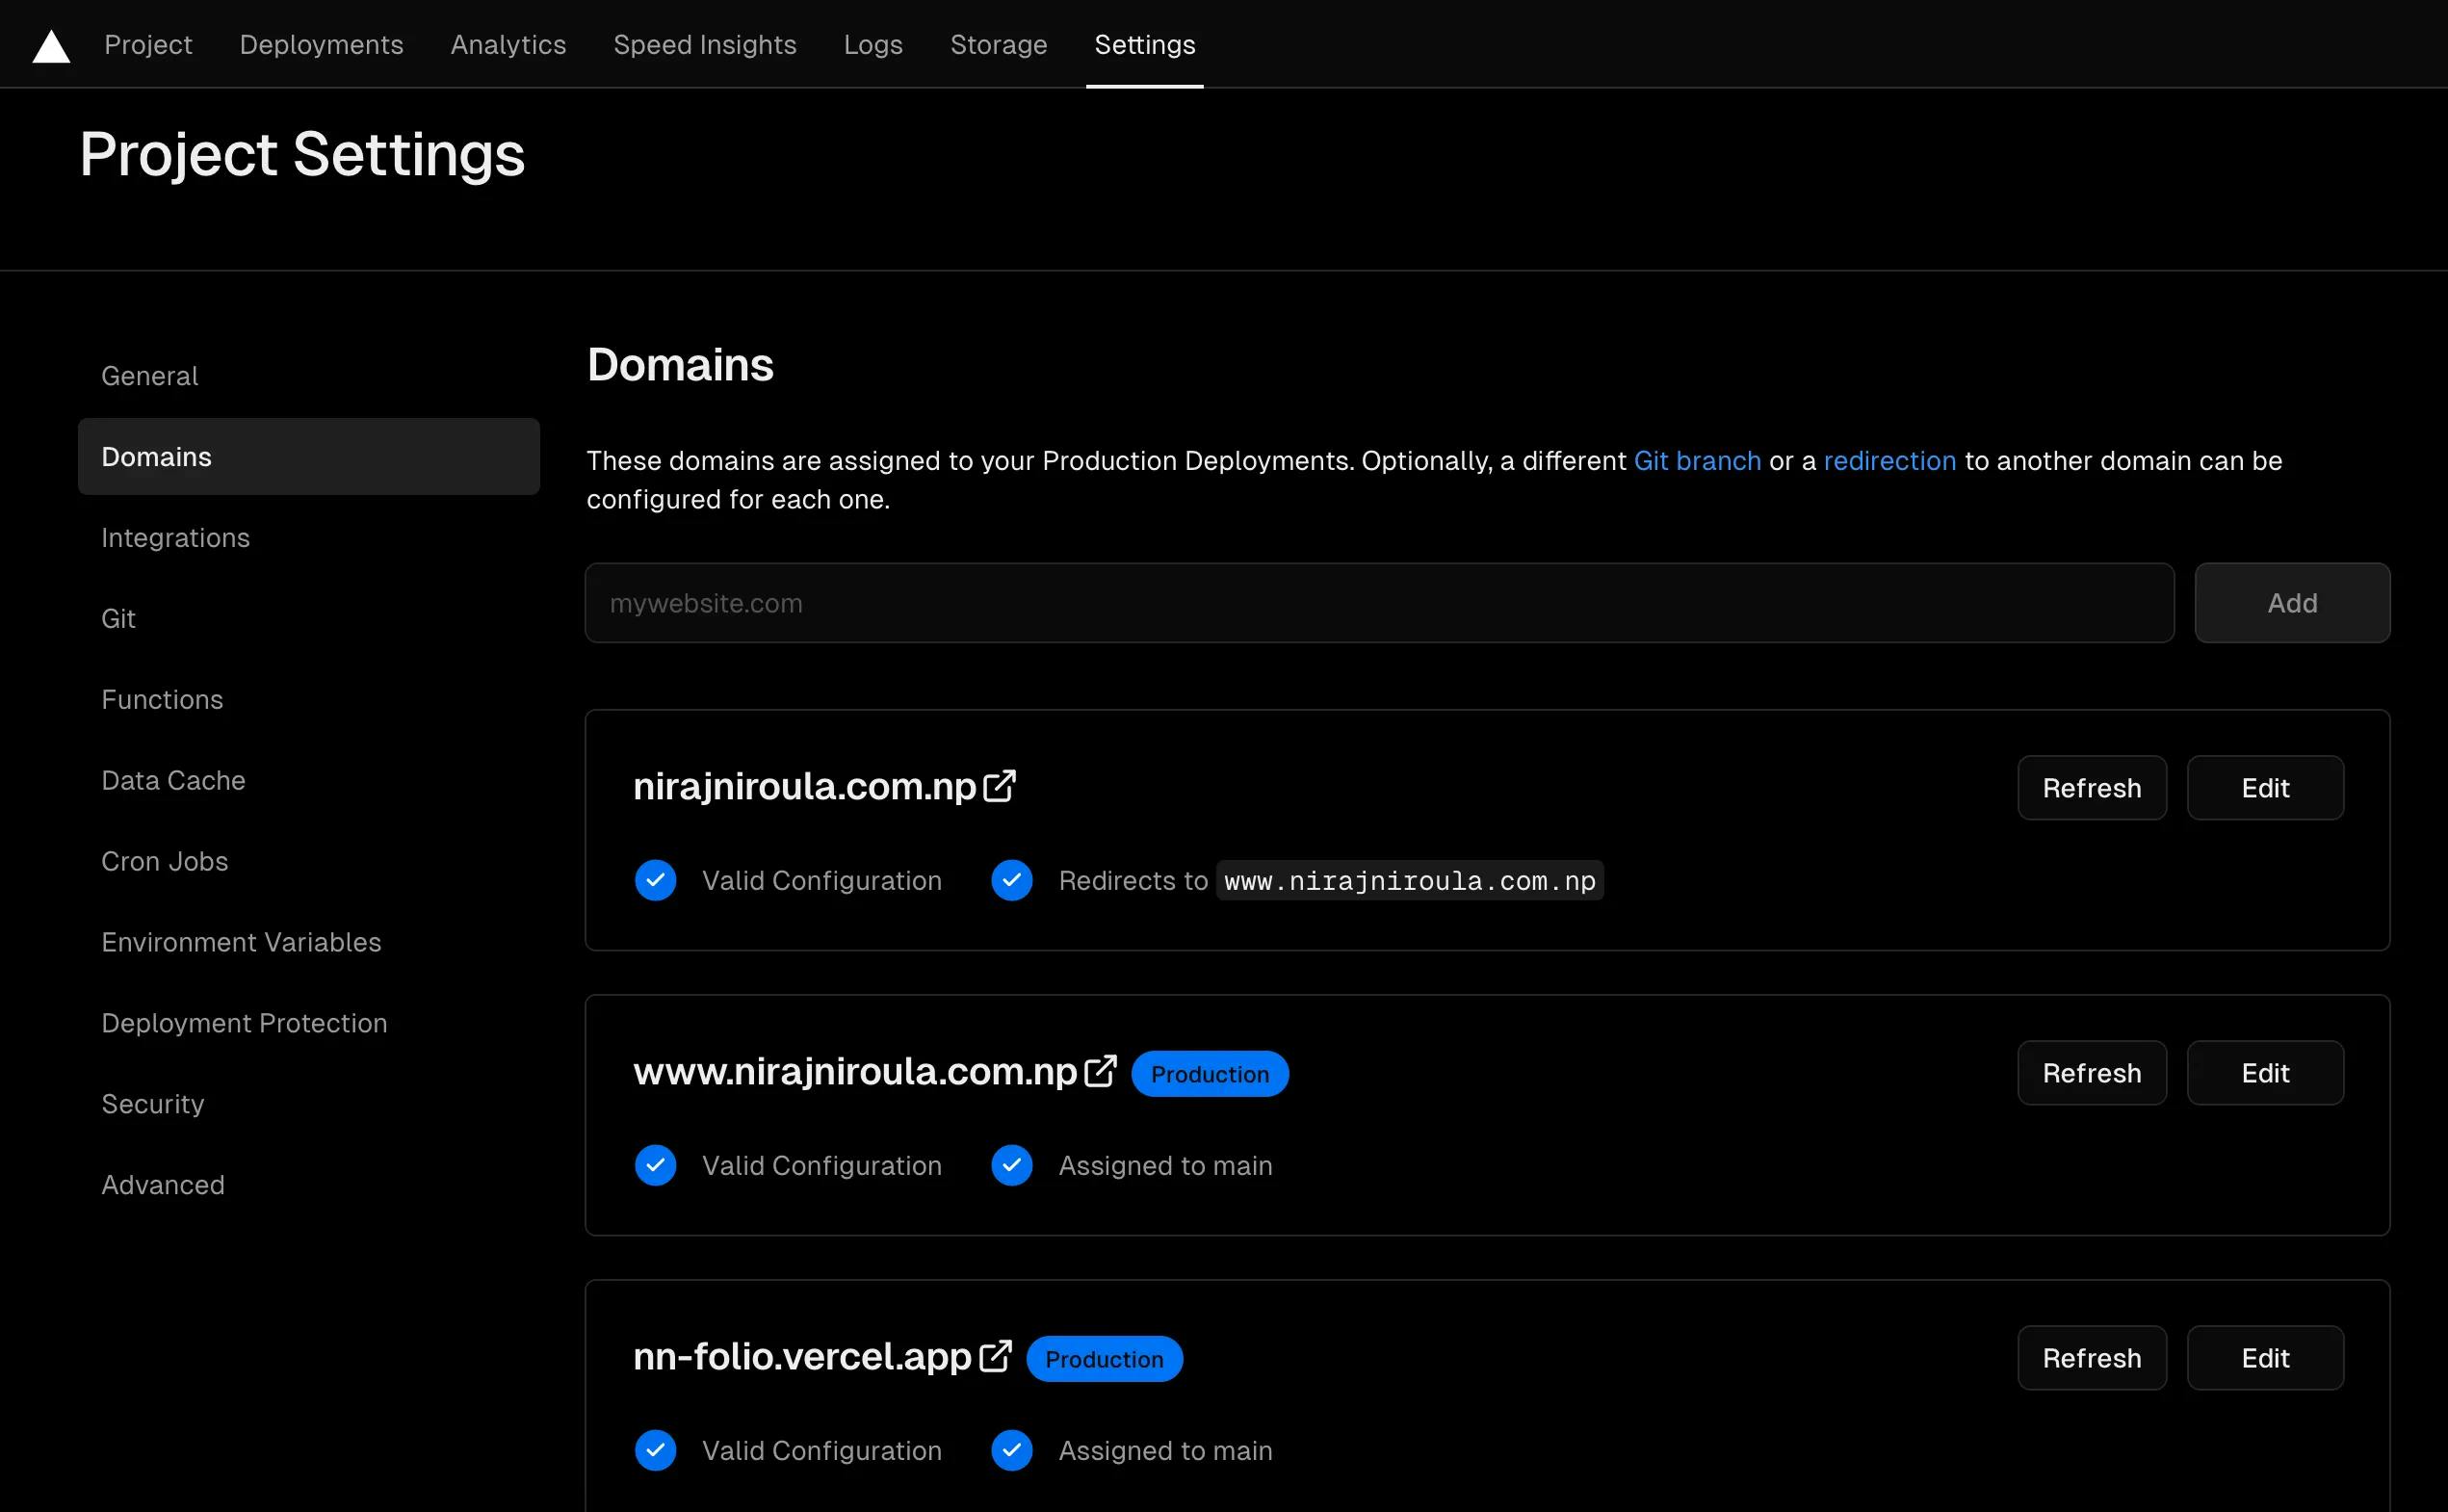This screenshot has height=1512, width=2448.
Task: Open Cron Jobs settings section
Action: tap(165, 861)
